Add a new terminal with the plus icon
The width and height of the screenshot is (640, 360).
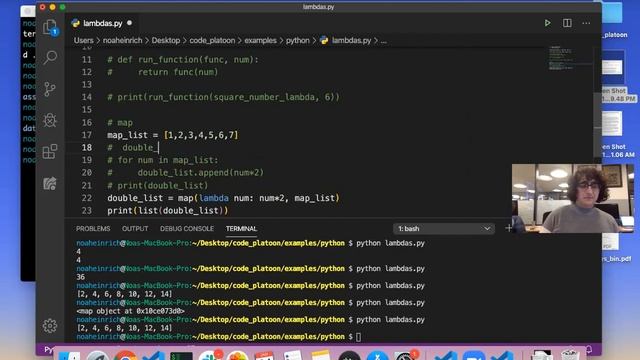point(509,228)
